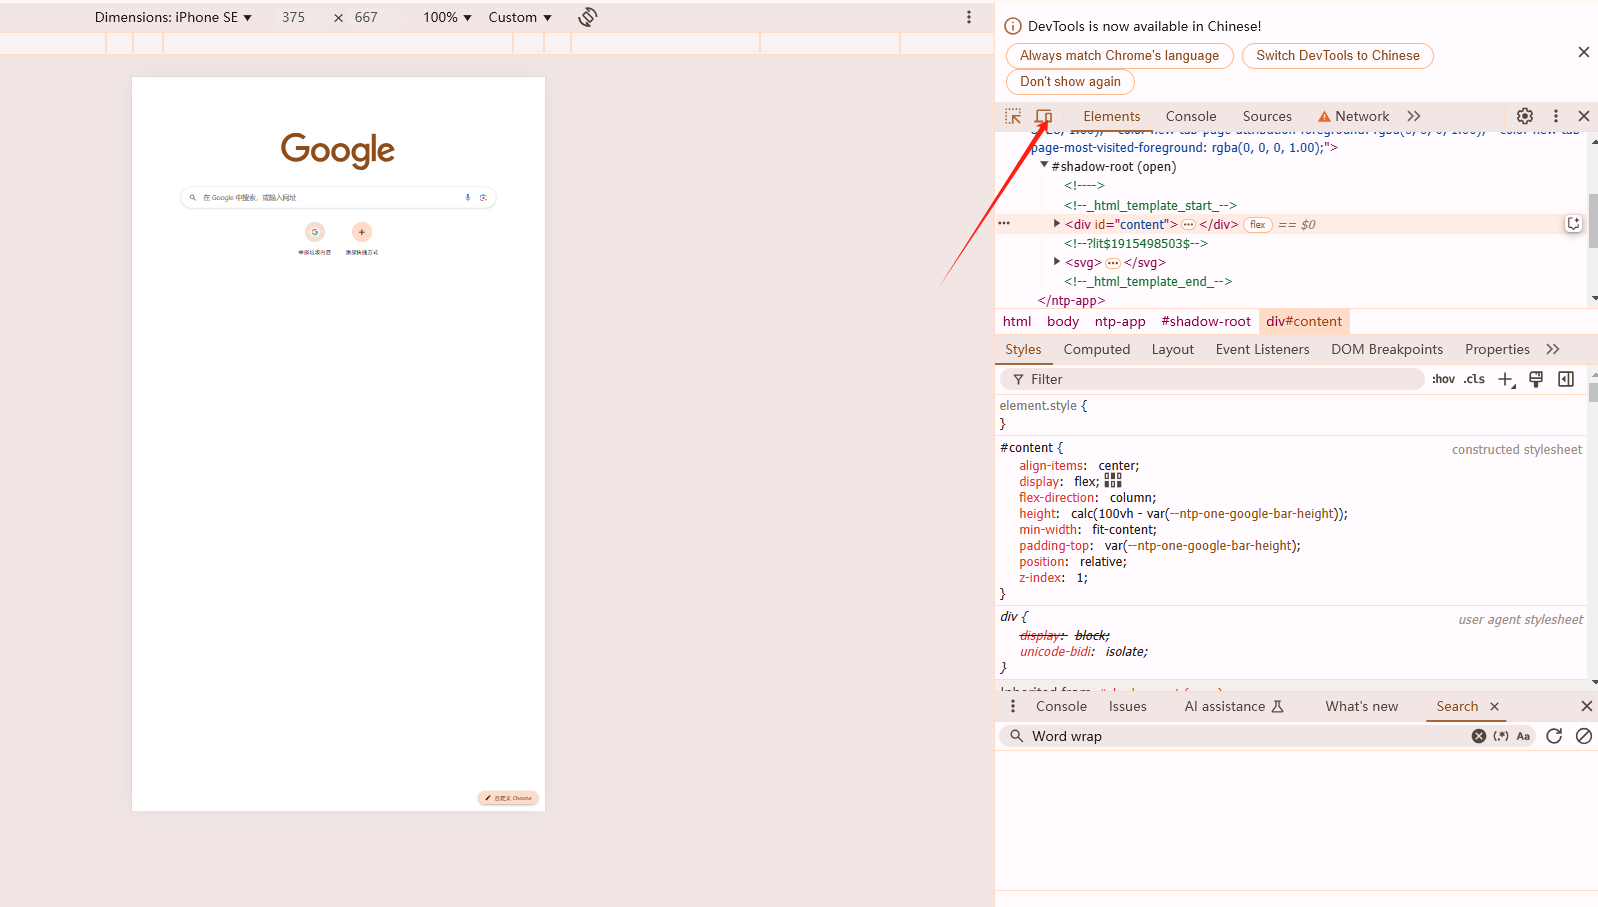Click the Google Lens icon in search box
The width and height of the screenshot is (1598, 907).
coord(483,198)
